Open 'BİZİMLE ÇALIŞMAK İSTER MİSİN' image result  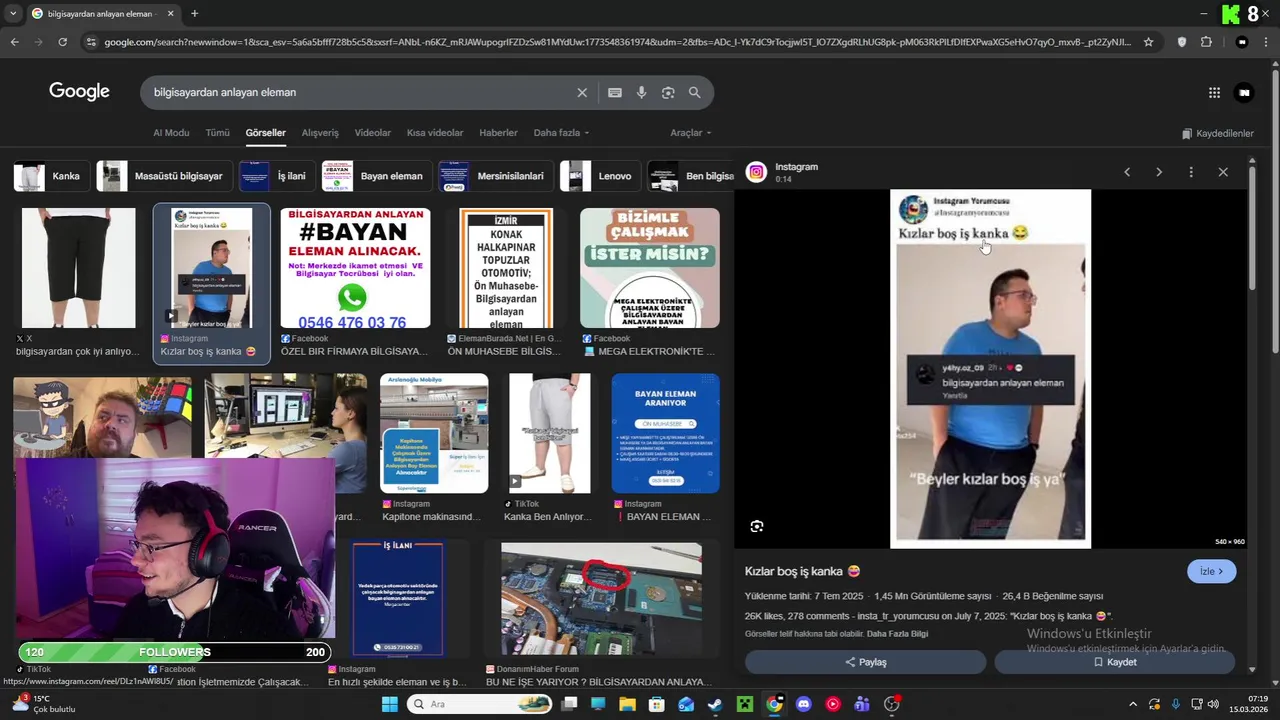coord(649,268)
